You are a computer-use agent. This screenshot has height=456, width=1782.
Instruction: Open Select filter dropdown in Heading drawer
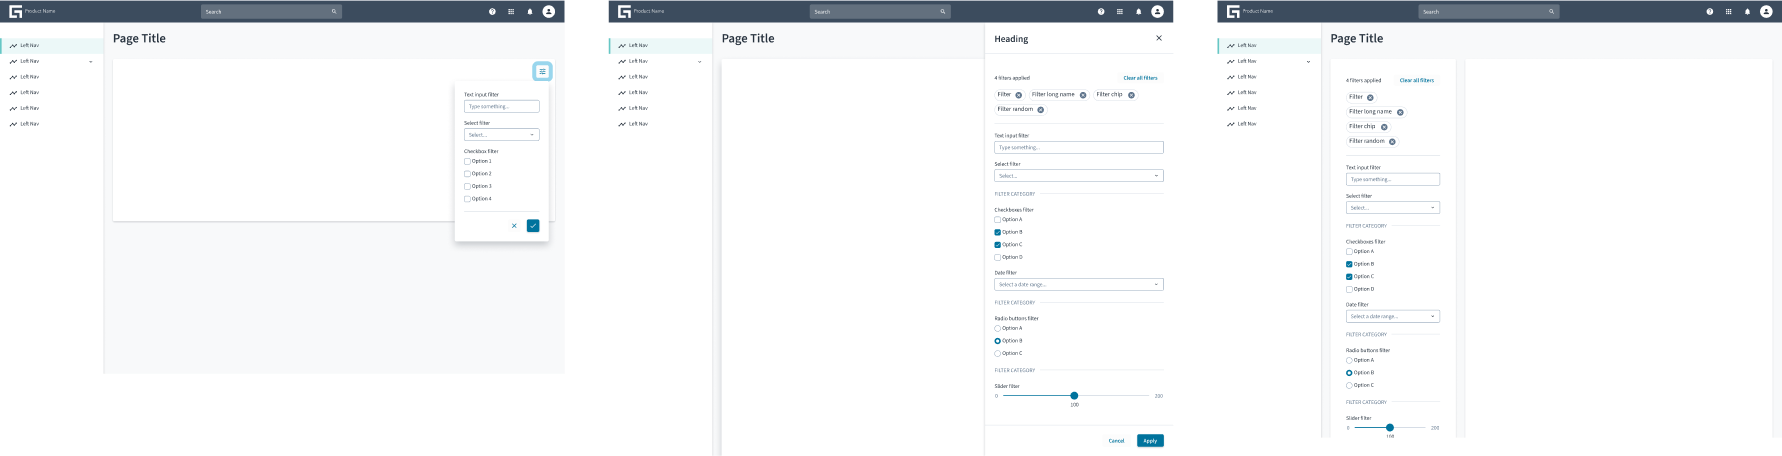point(1079,176)
